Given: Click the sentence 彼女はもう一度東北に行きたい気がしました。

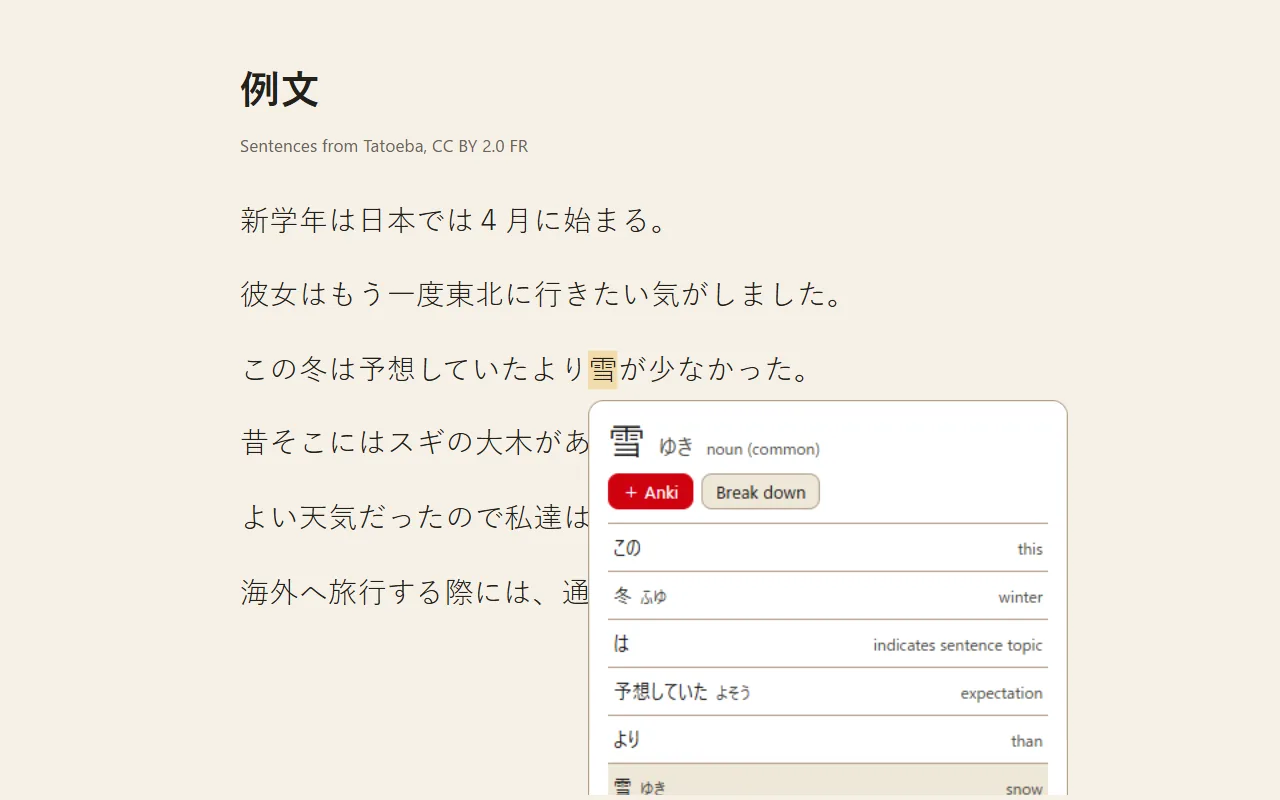Looking at the screenshot, I should tap(543, 295).
